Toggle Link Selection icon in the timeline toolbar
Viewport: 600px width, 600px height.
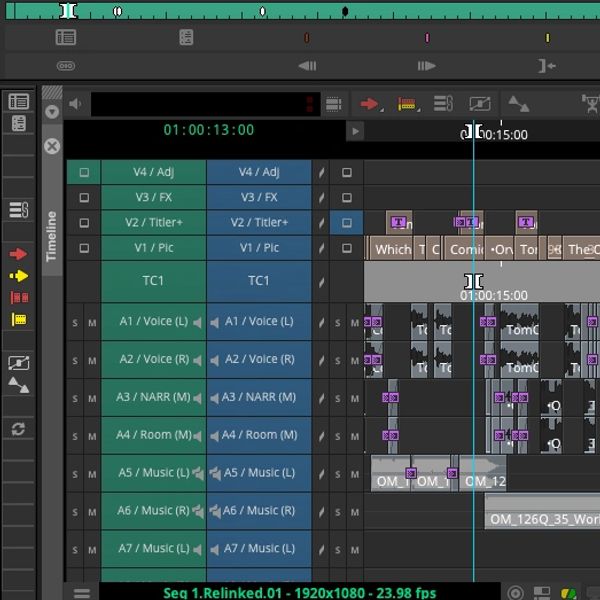pyautogui.click(x=443, y=103)
